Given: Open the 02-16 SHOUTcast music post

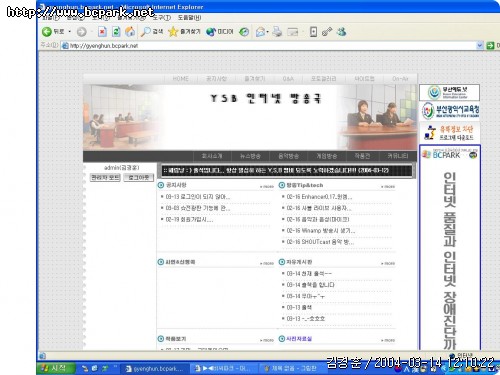Looking at the screenshot, I should [320, 242].
